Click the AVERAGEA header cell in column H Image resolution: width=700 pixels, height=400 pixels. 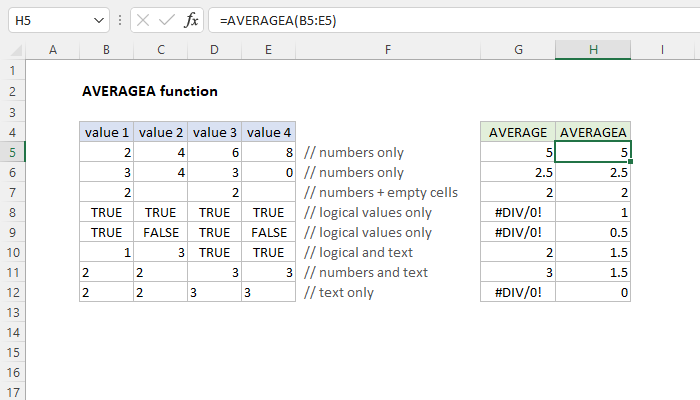[593, 132]
